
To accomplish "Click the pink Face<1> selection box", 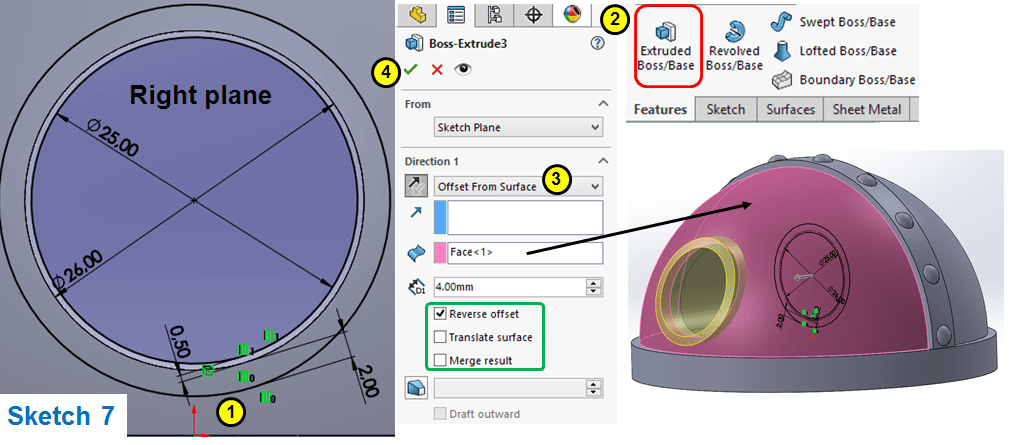I will pos(518,253).
